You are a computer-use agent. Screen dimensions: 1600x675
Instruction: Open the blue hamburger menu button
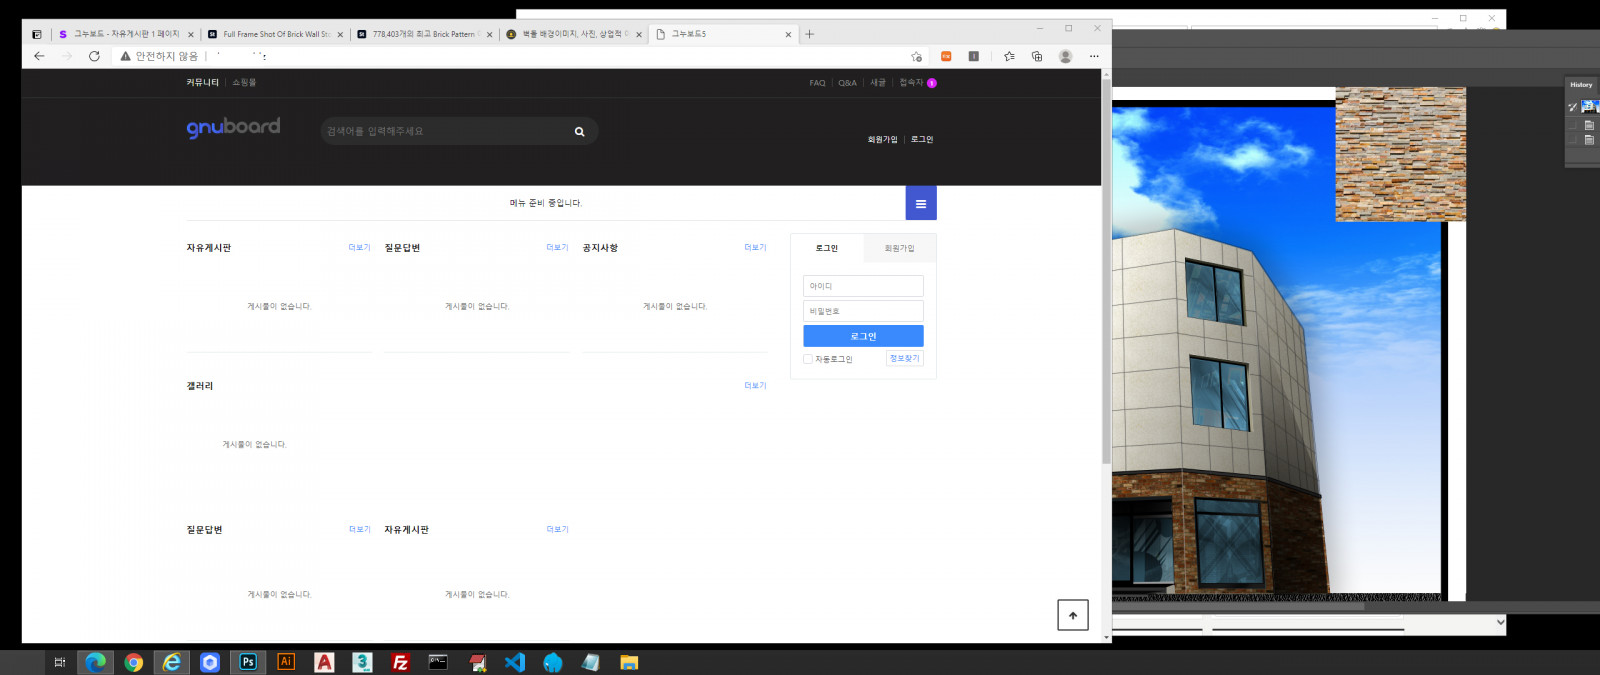click(920, 203)
